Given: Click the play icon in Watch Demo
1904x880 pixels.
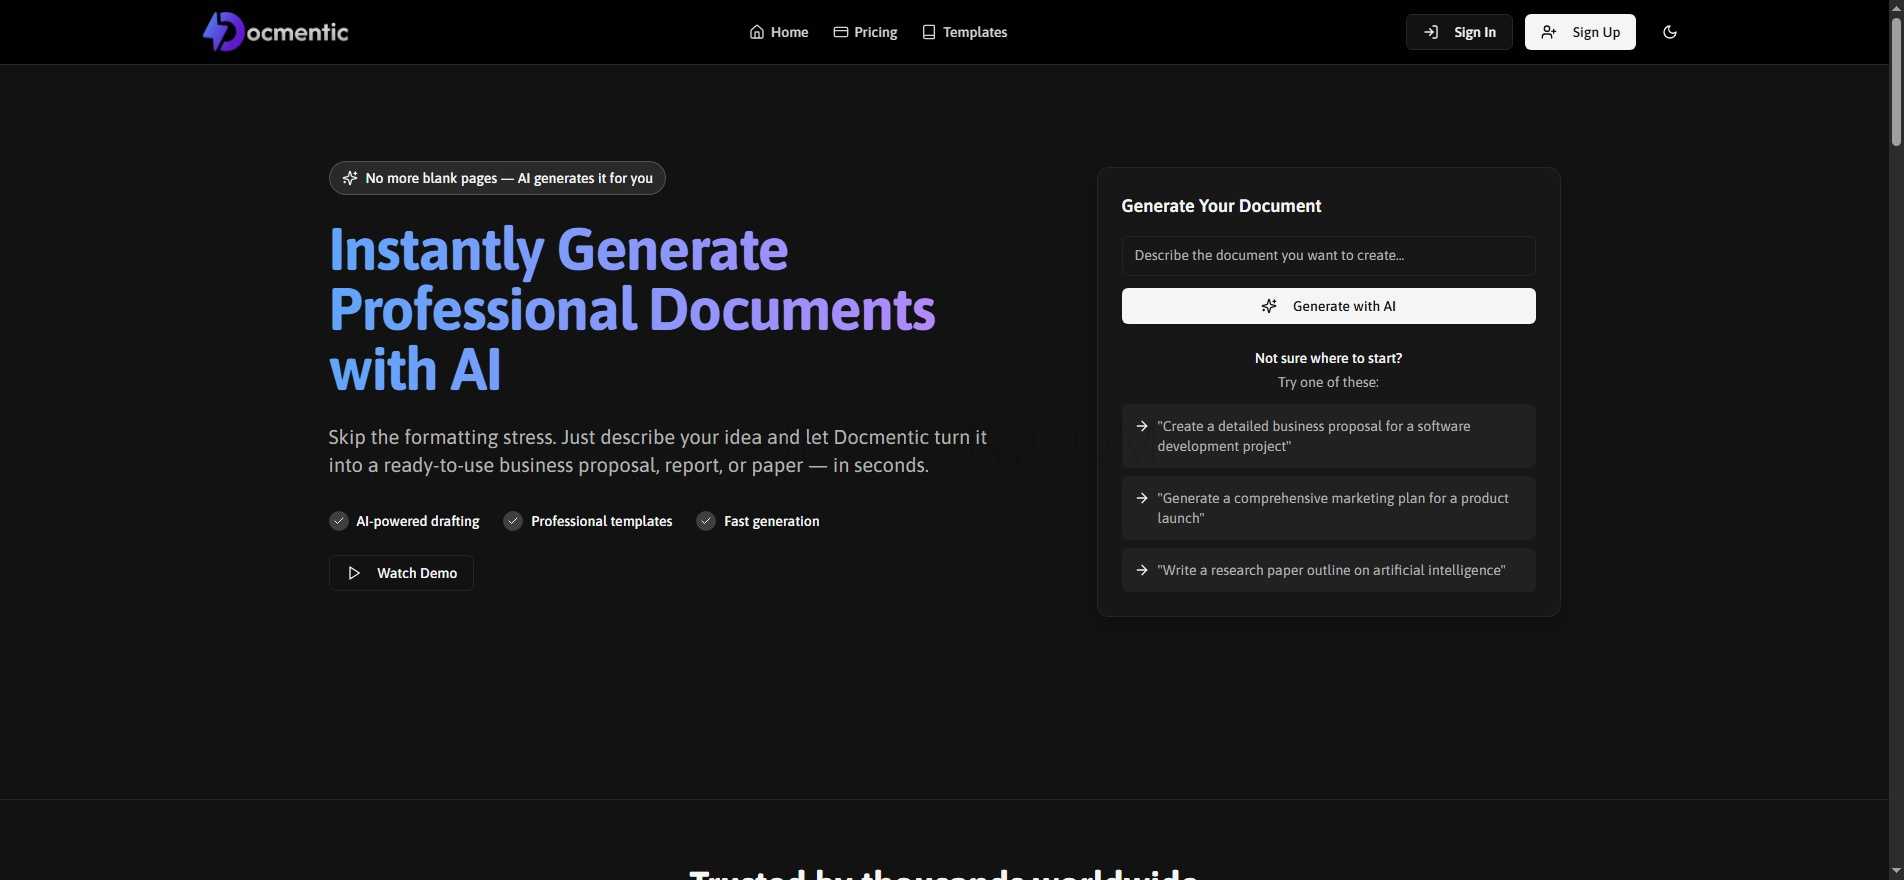Looking at the screenshot, I should 354,573.
